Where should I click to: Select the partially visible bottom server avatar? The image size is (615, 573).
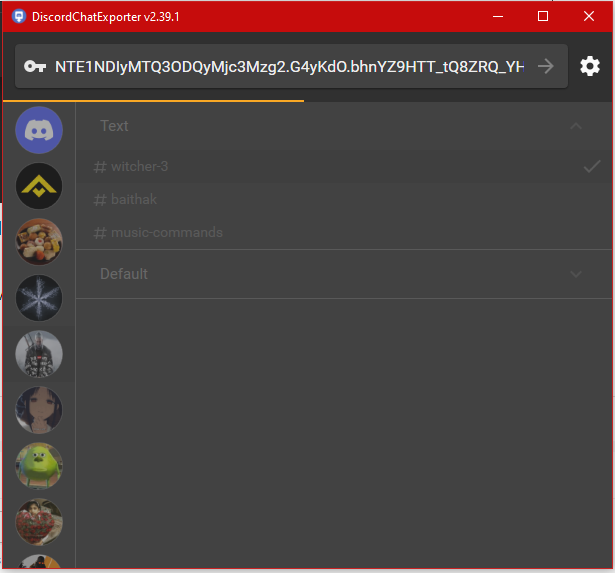pos(39,562)
